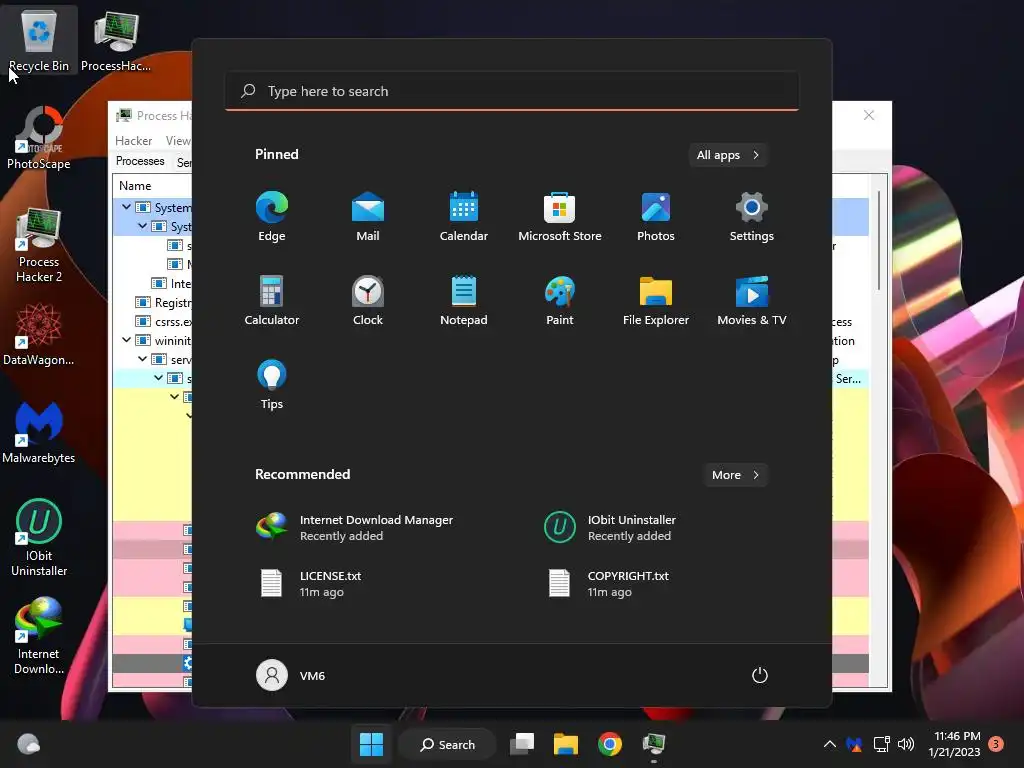Viewport: 1024px width, 768px height.
Task: Open Microsoft Store pinned app
Action: click(560, 217)
